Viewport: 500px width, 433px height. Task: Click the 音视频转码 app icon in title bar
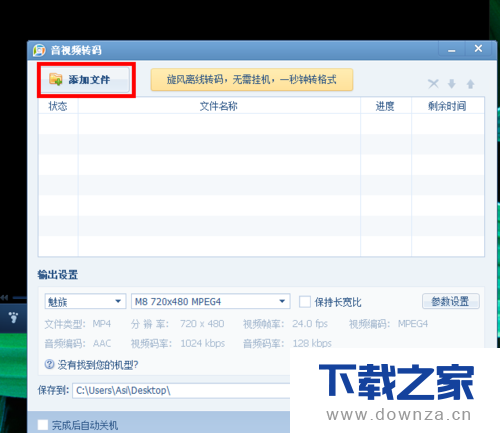(39, 50)
